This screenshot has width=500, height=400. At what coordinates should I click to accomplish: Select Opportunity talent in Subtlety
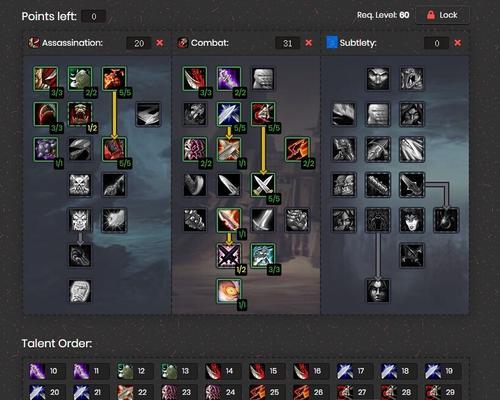(x=412, y=79)
